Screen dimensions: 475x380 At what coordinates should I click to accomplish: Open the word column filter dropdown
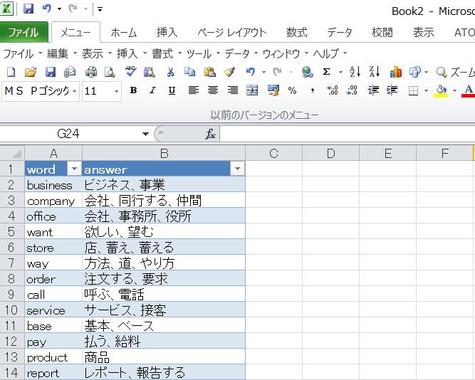click(x=74, y=169)
